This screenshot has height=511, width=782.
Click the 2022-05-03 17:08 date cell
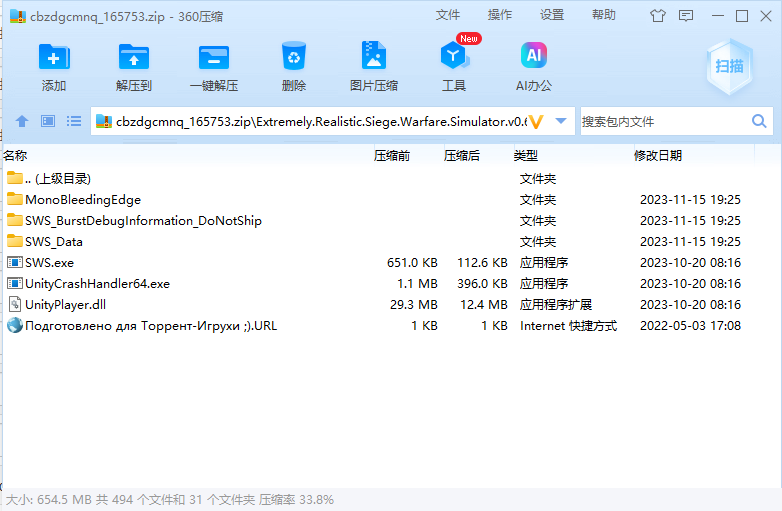click(690, 326)
